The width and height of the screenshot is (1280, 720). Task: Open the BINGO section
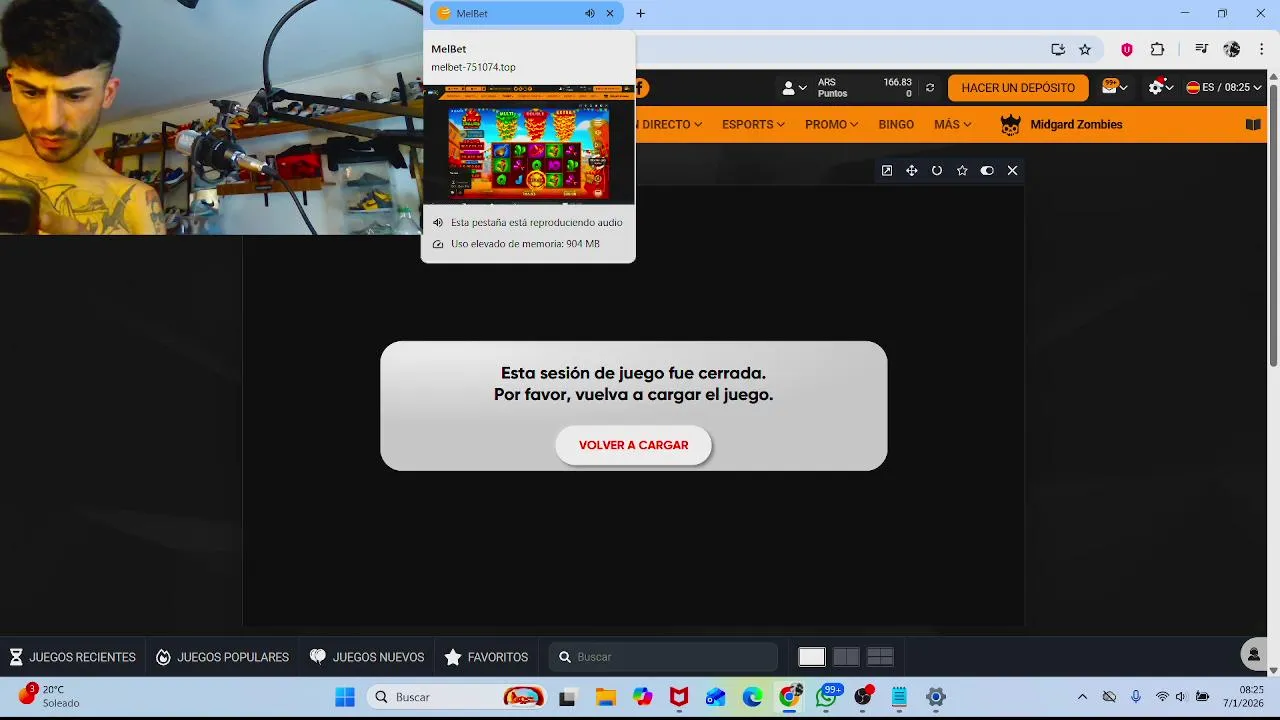[x=896, y=125]
